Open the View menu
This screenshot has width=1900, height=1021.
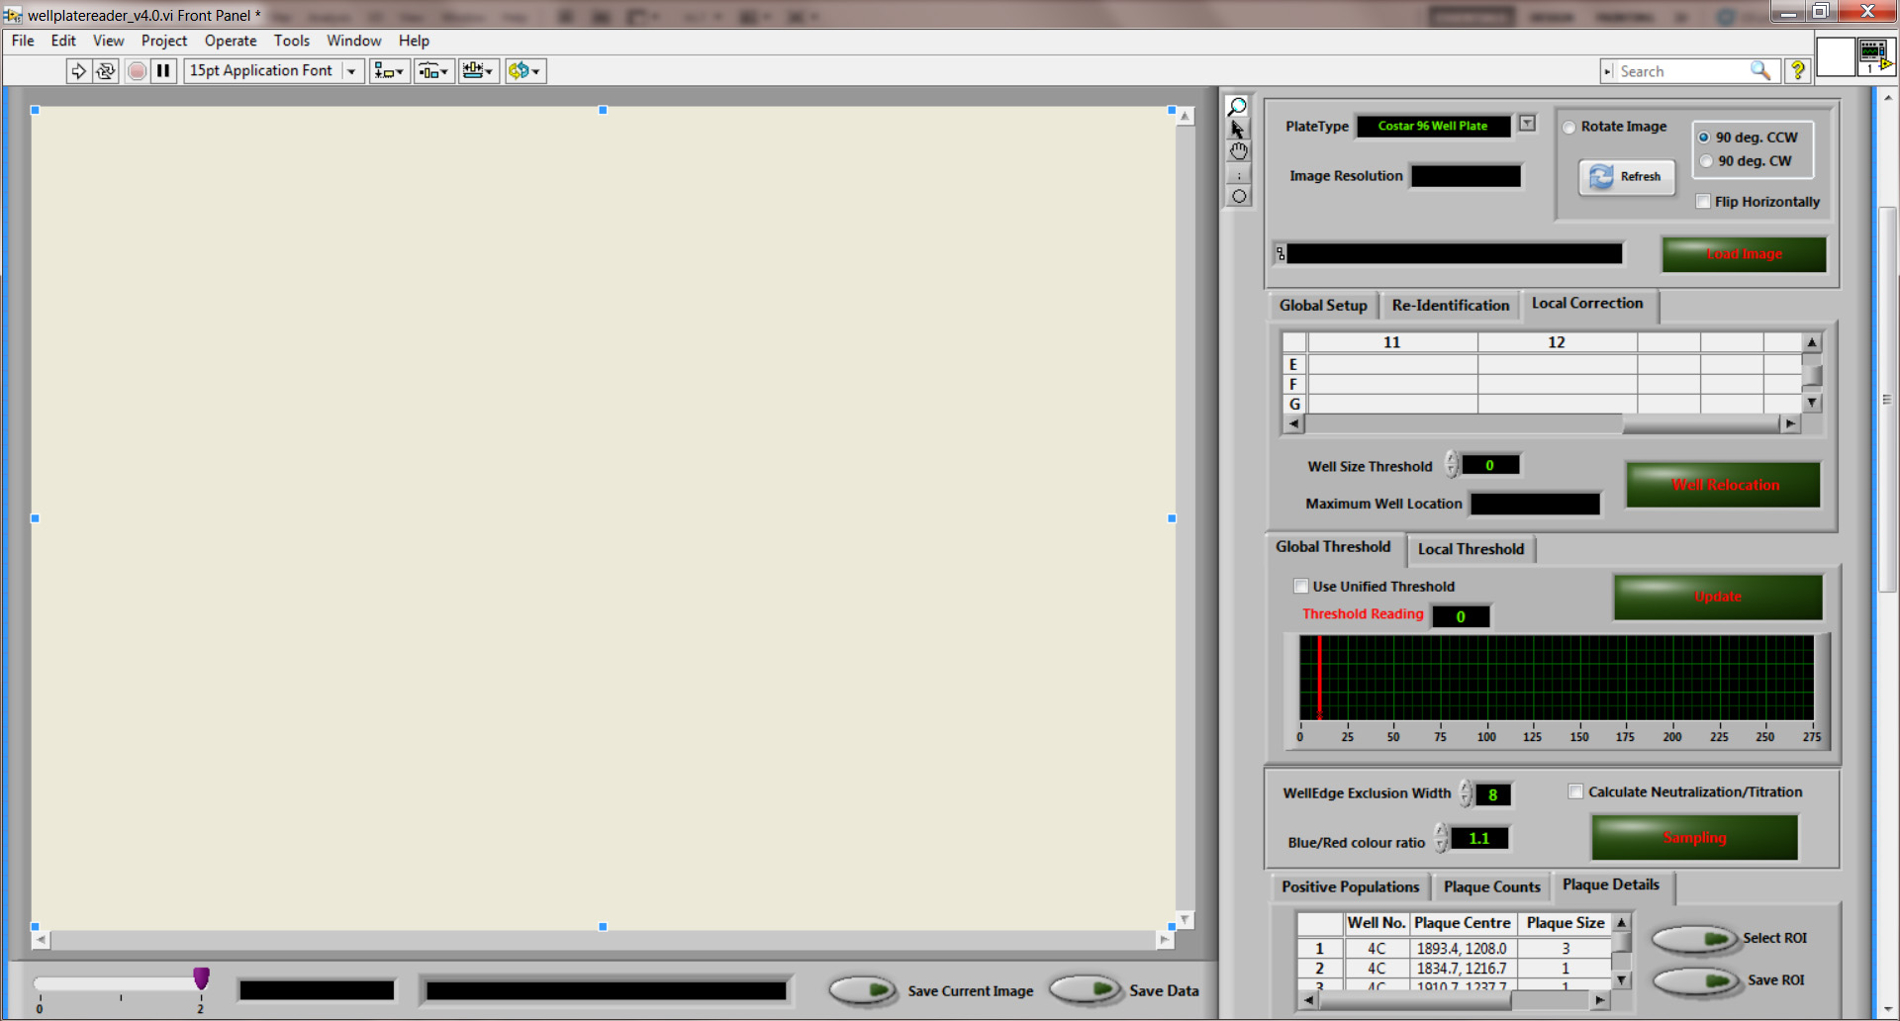[108, 41]
